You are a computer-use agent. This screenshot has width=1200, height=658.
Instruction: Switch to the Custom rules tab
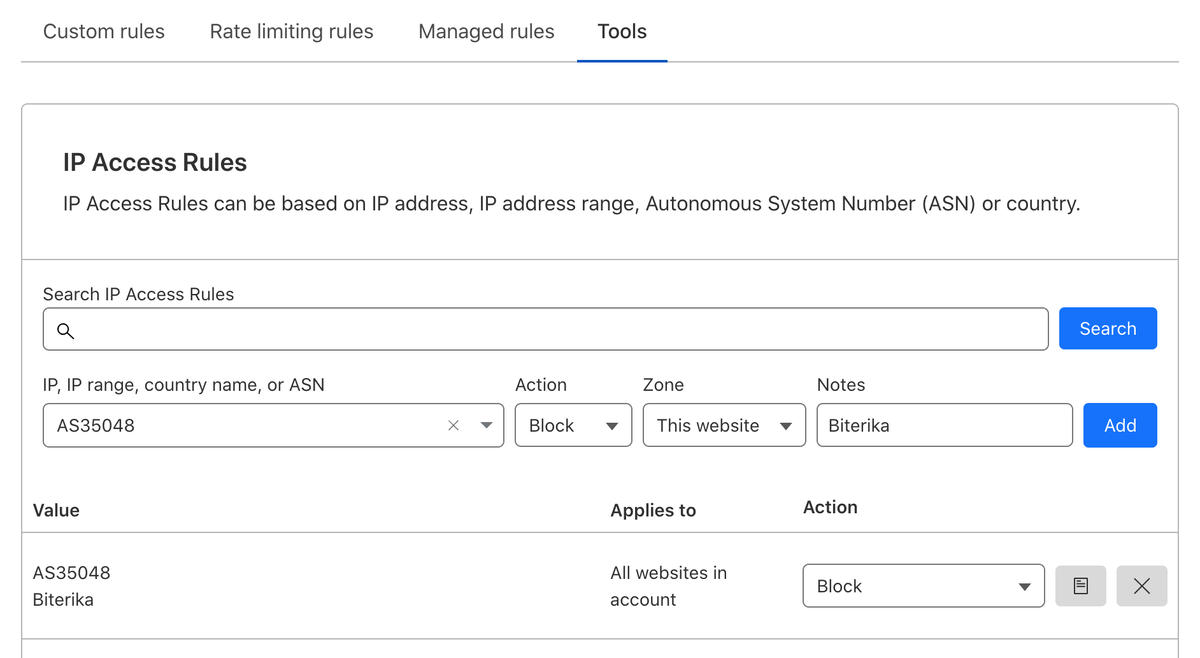(104, 32)
